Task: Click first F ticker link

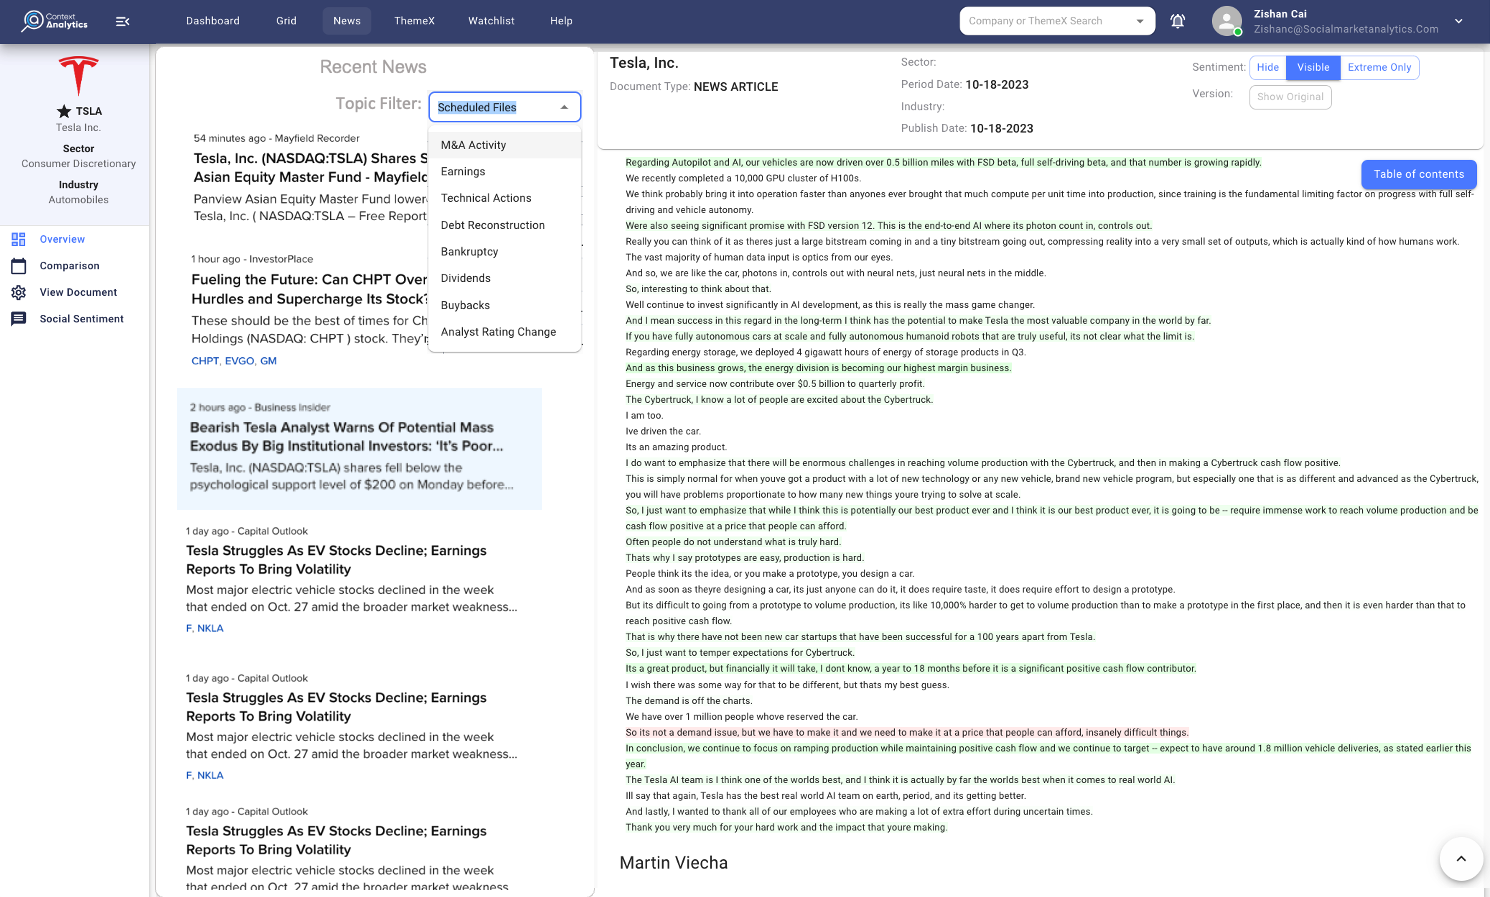Action: tap(189, 628)
